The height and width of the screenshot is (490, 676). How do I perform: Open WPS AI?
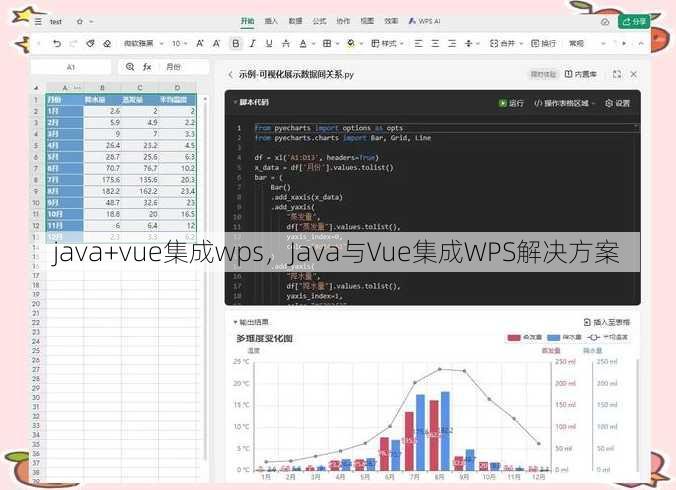424,21
